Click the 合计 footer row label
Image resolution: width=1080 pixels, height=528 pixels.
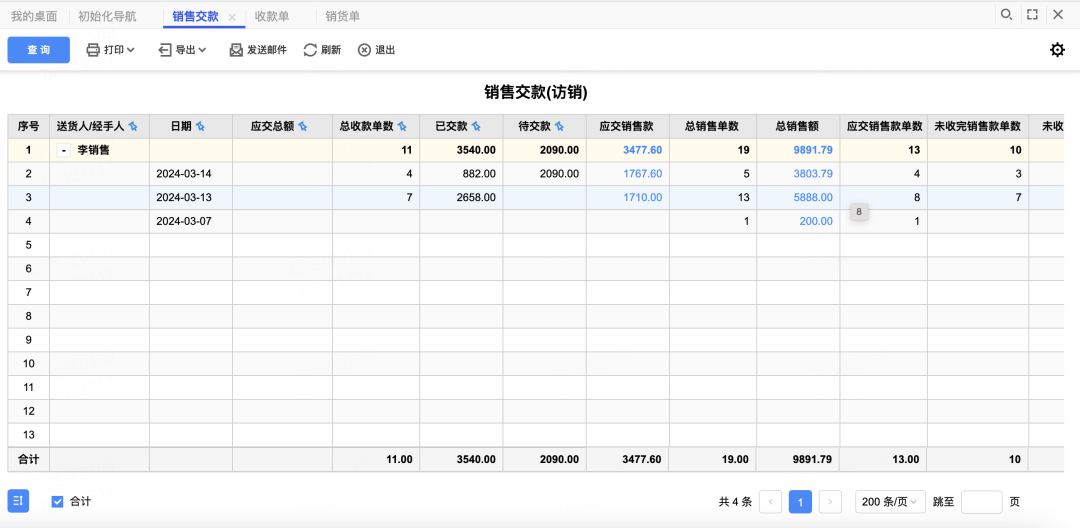pos(28,459)
